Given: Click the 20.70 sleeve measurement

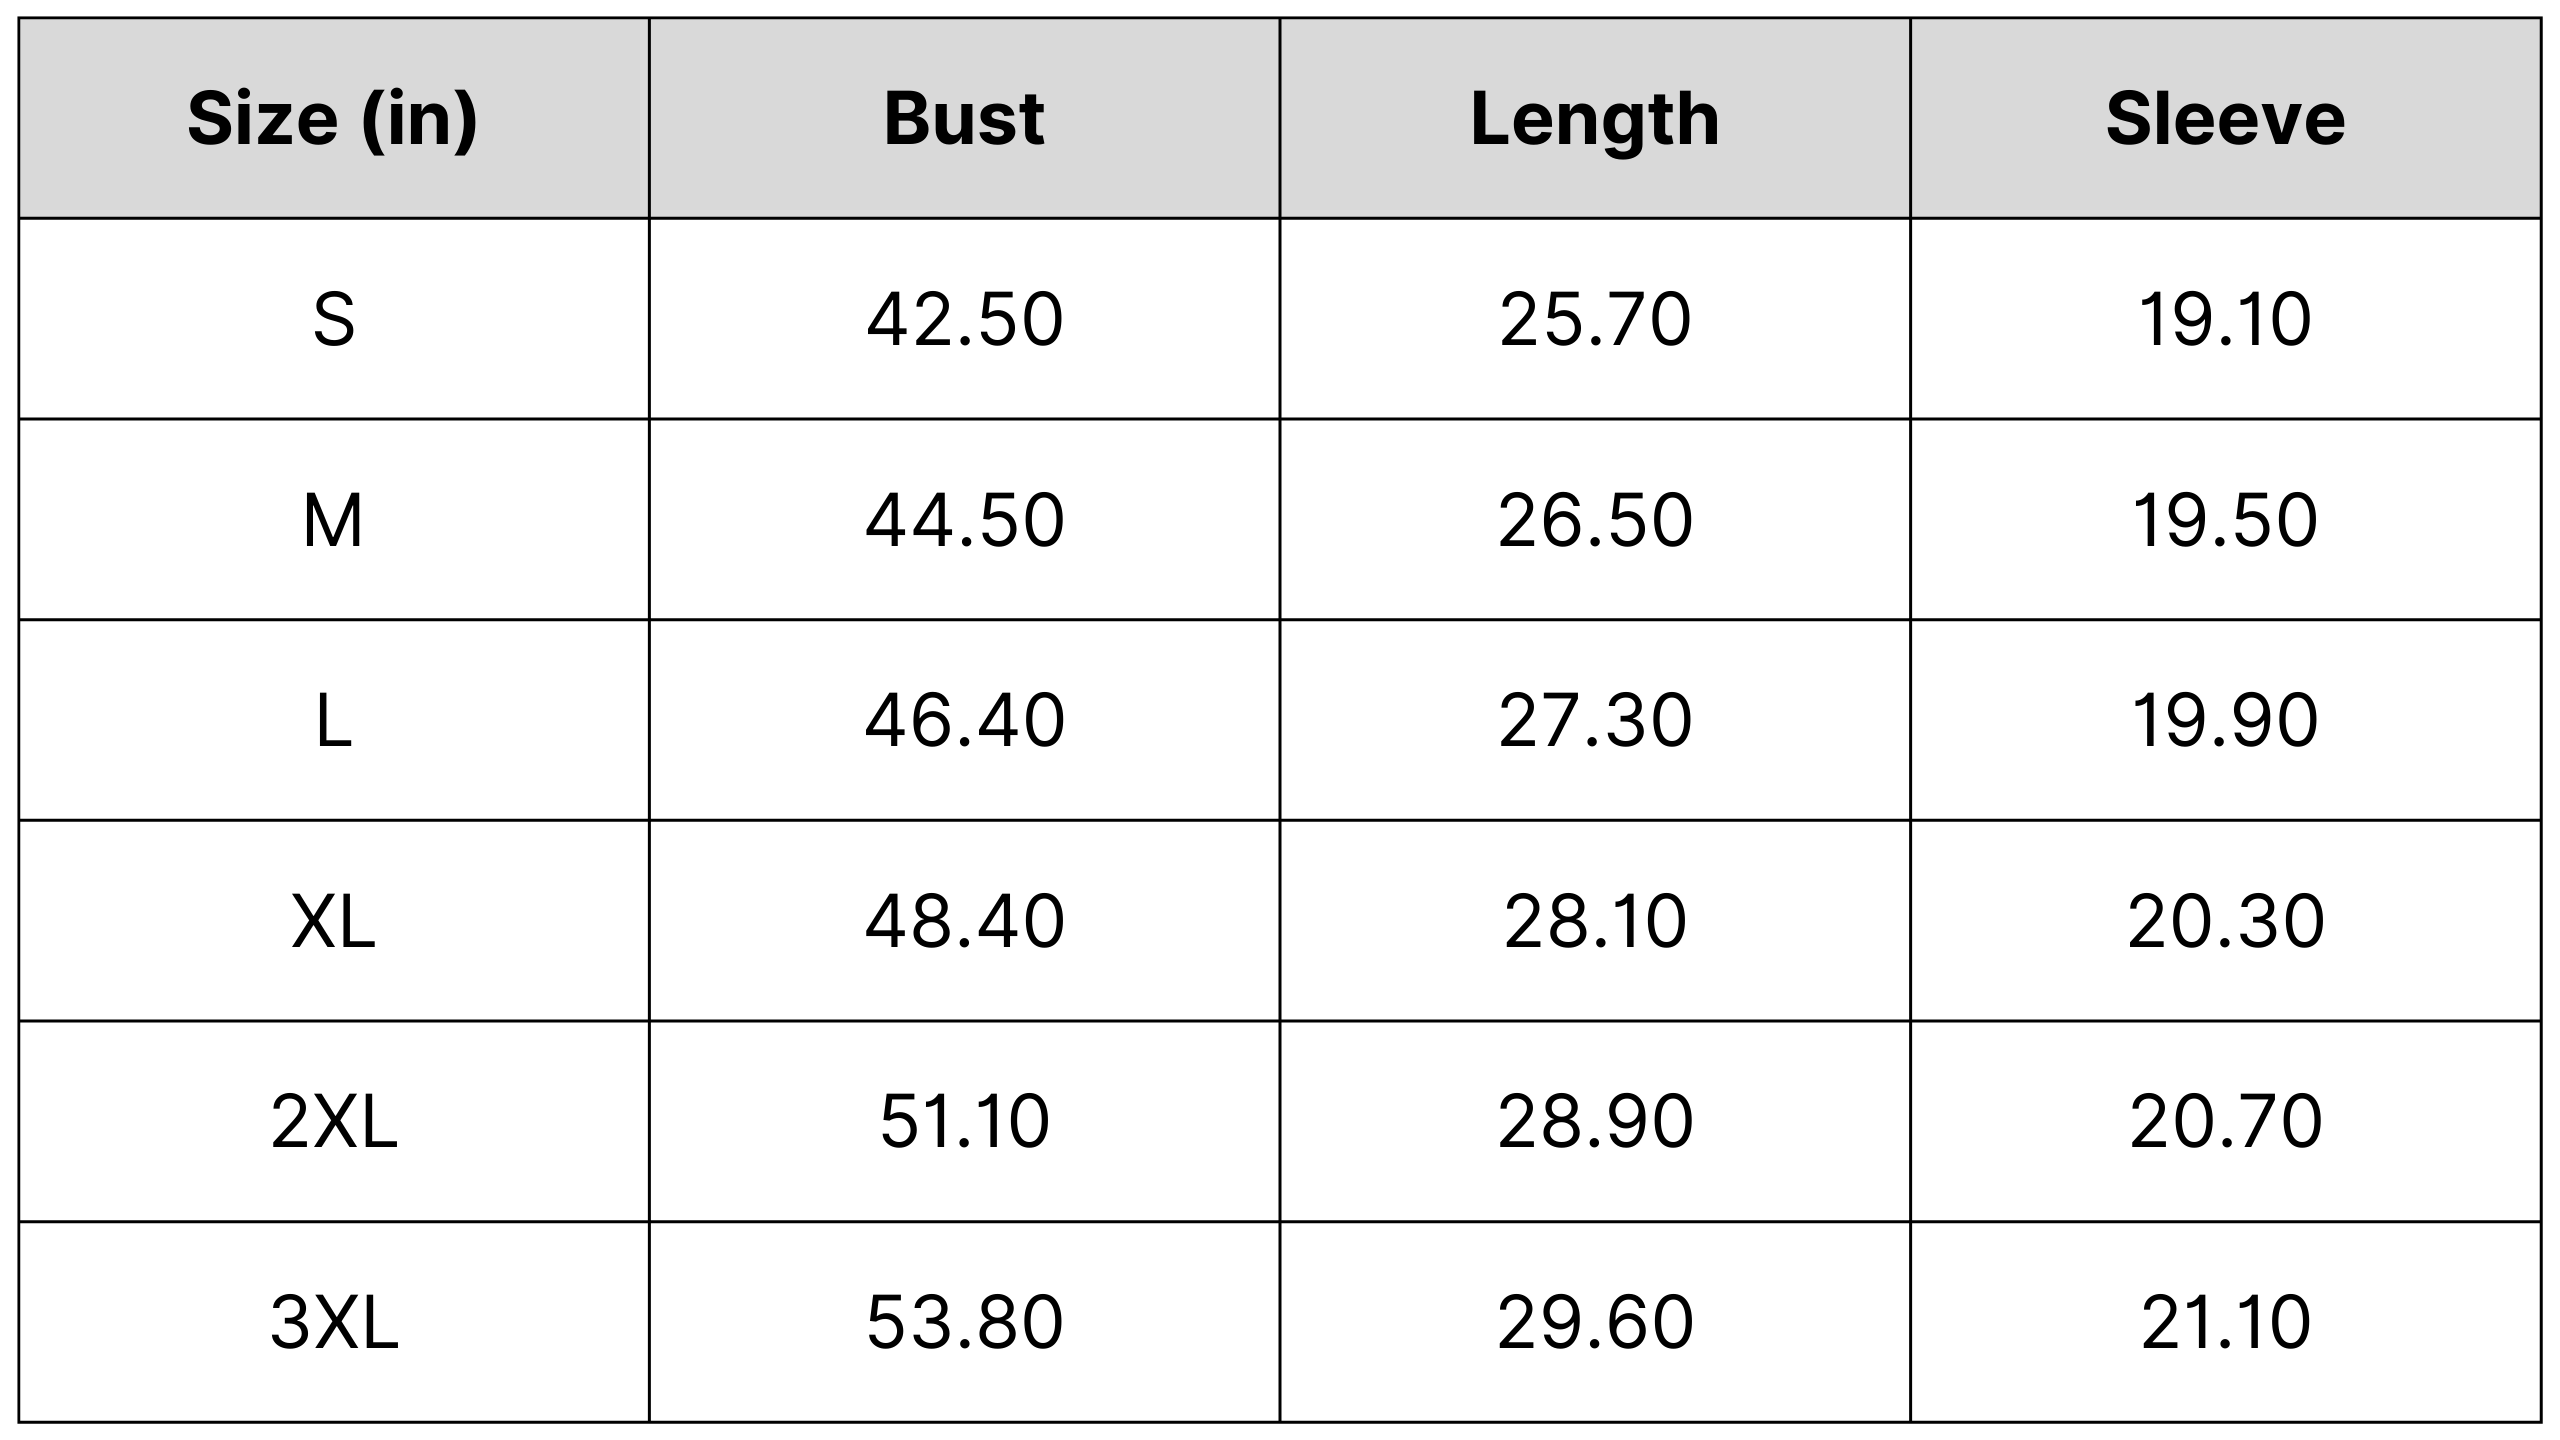Looking at the screenshot, I should [x=2225, y=1122].
